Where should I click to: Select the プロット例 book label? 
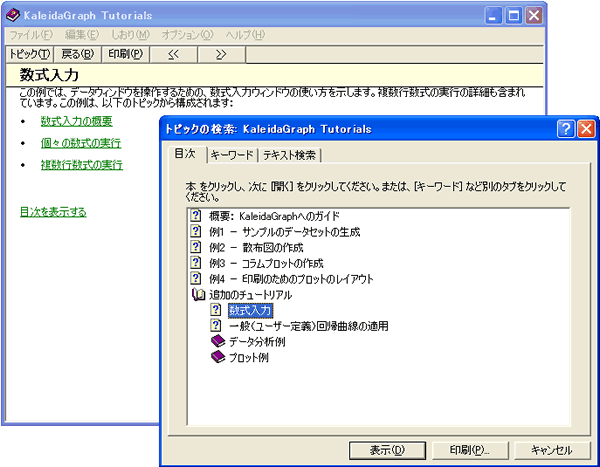pos(248,358)
